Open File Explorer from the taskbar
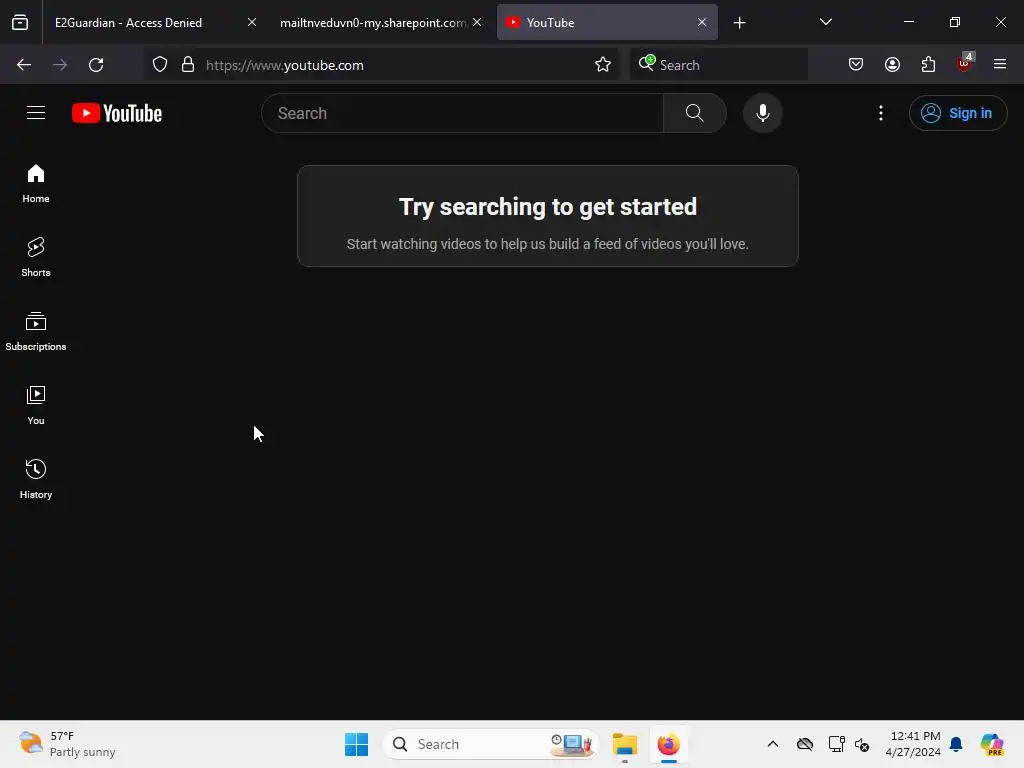 tap(625, 744)
